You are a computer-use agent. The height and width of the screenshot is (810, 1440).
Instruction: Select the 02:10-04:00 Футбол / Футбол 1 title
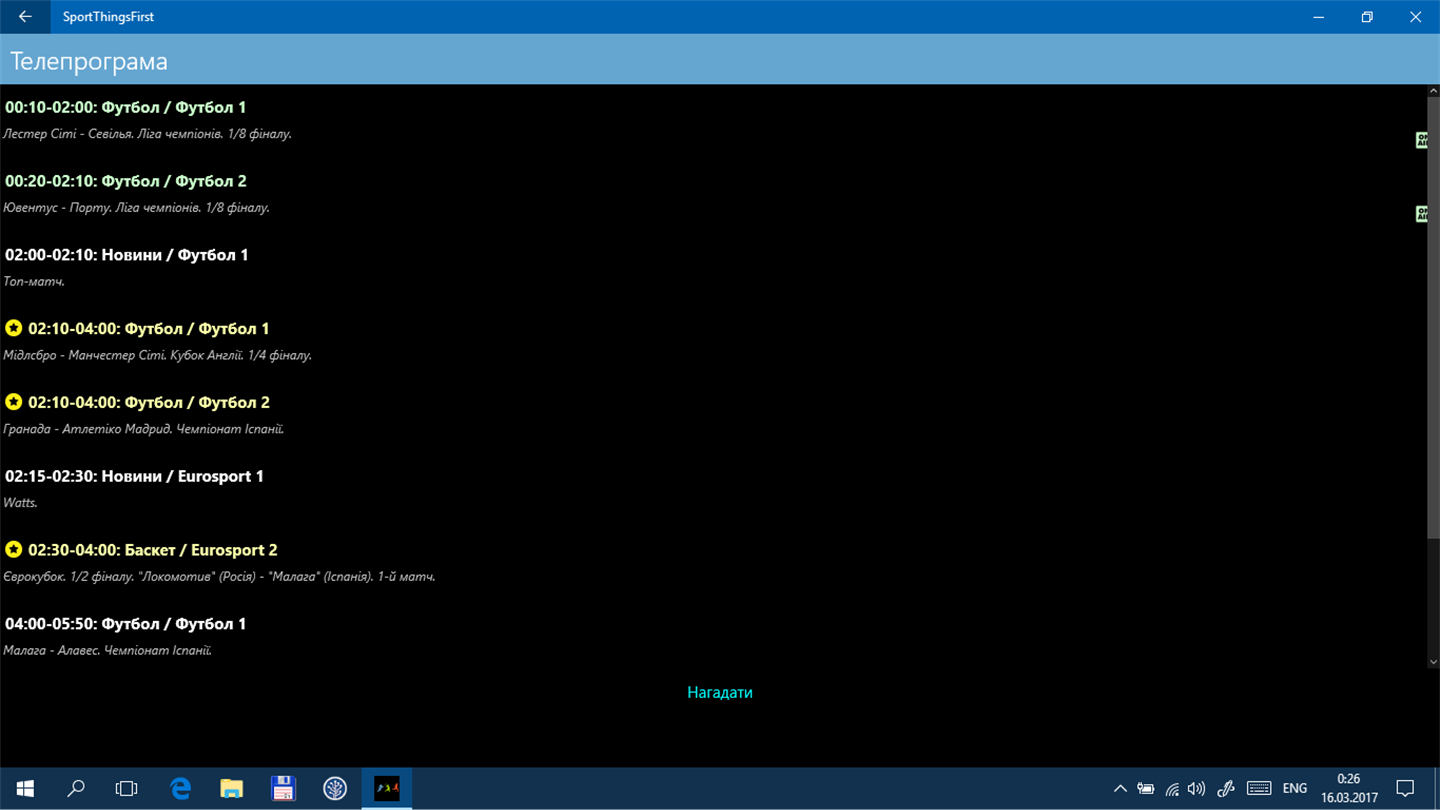pyautogui.click(x=149, y=328)
